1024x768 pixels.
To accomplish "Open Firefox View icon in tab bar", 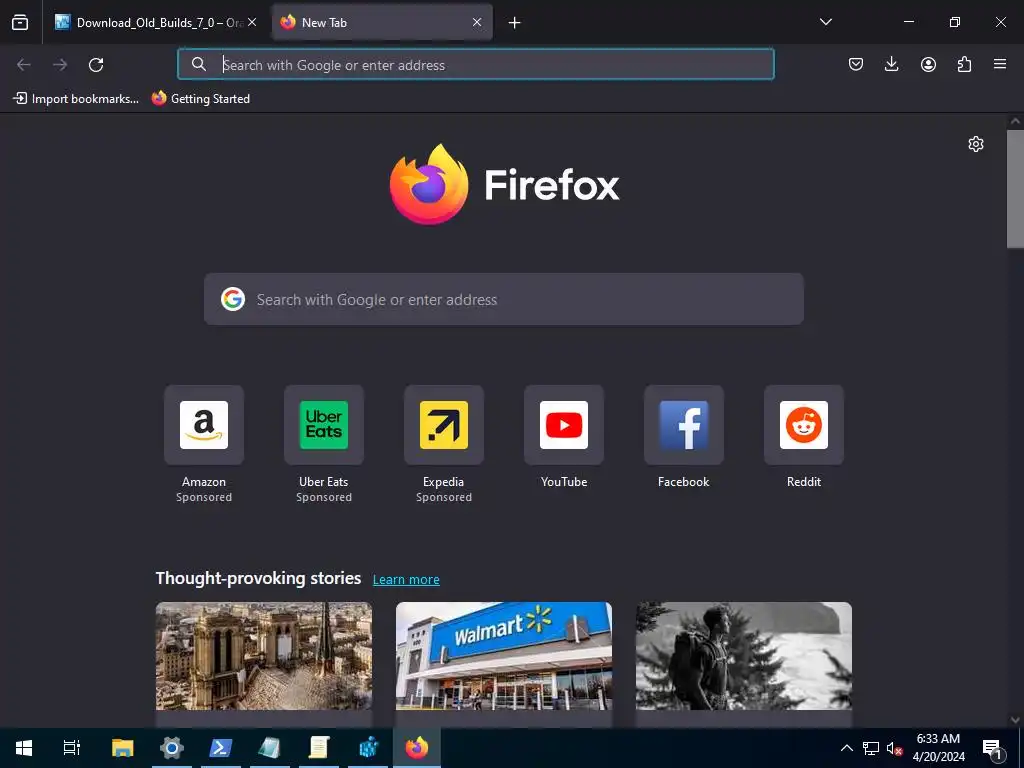I will [20, 22].
